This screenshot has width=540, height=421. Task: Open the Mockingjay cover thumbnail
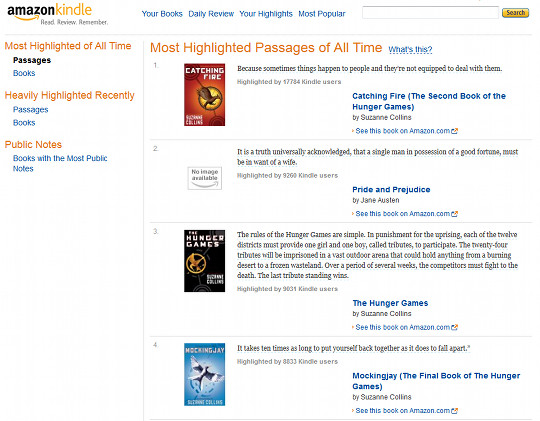tap(204, 374)
